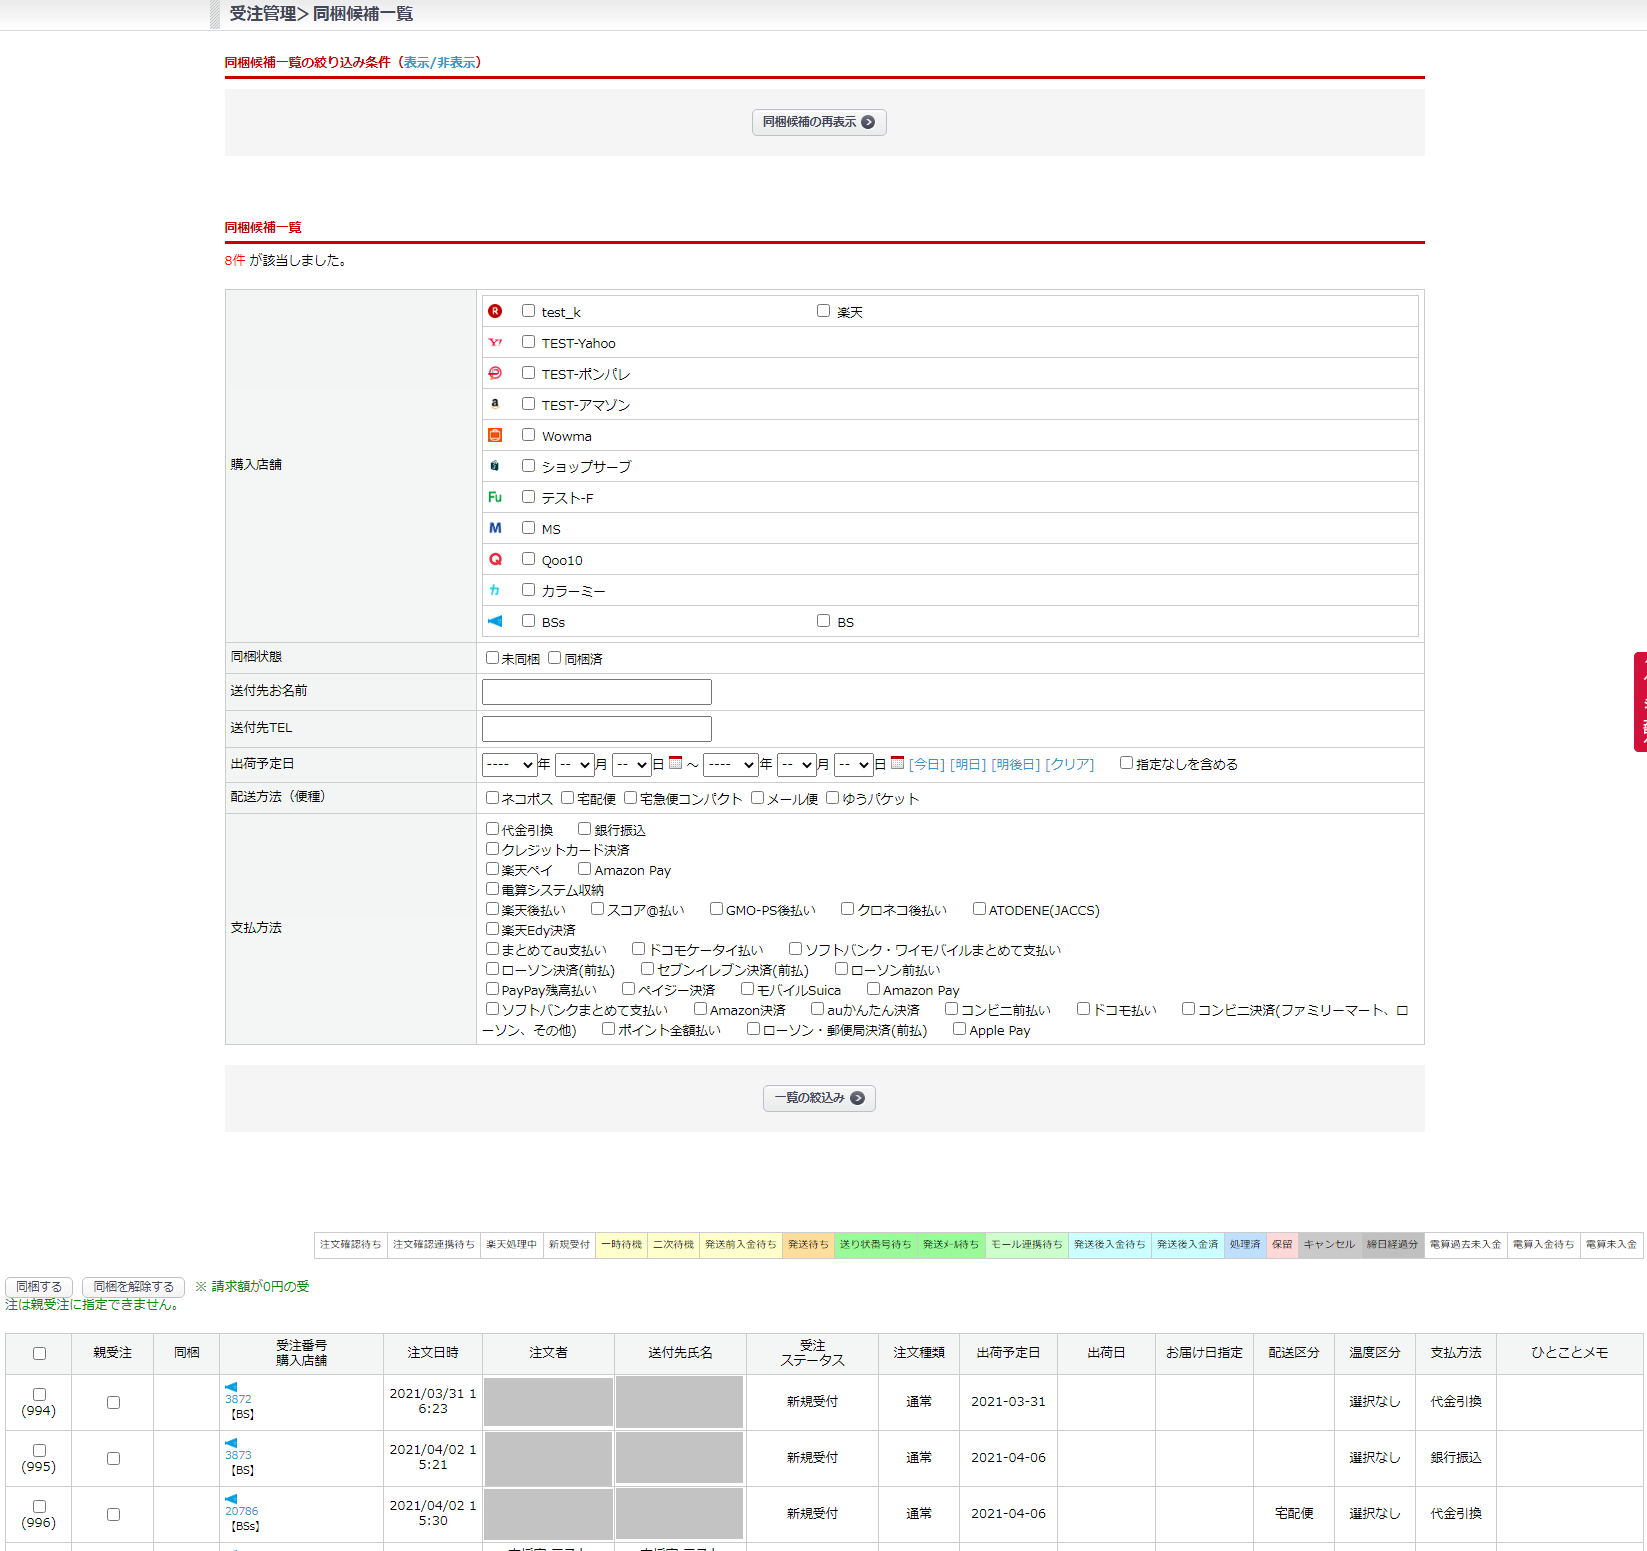Open the start month dropdown for 出荷予定日
This screenshot has height=1551, width=1647.
point(575,765)
